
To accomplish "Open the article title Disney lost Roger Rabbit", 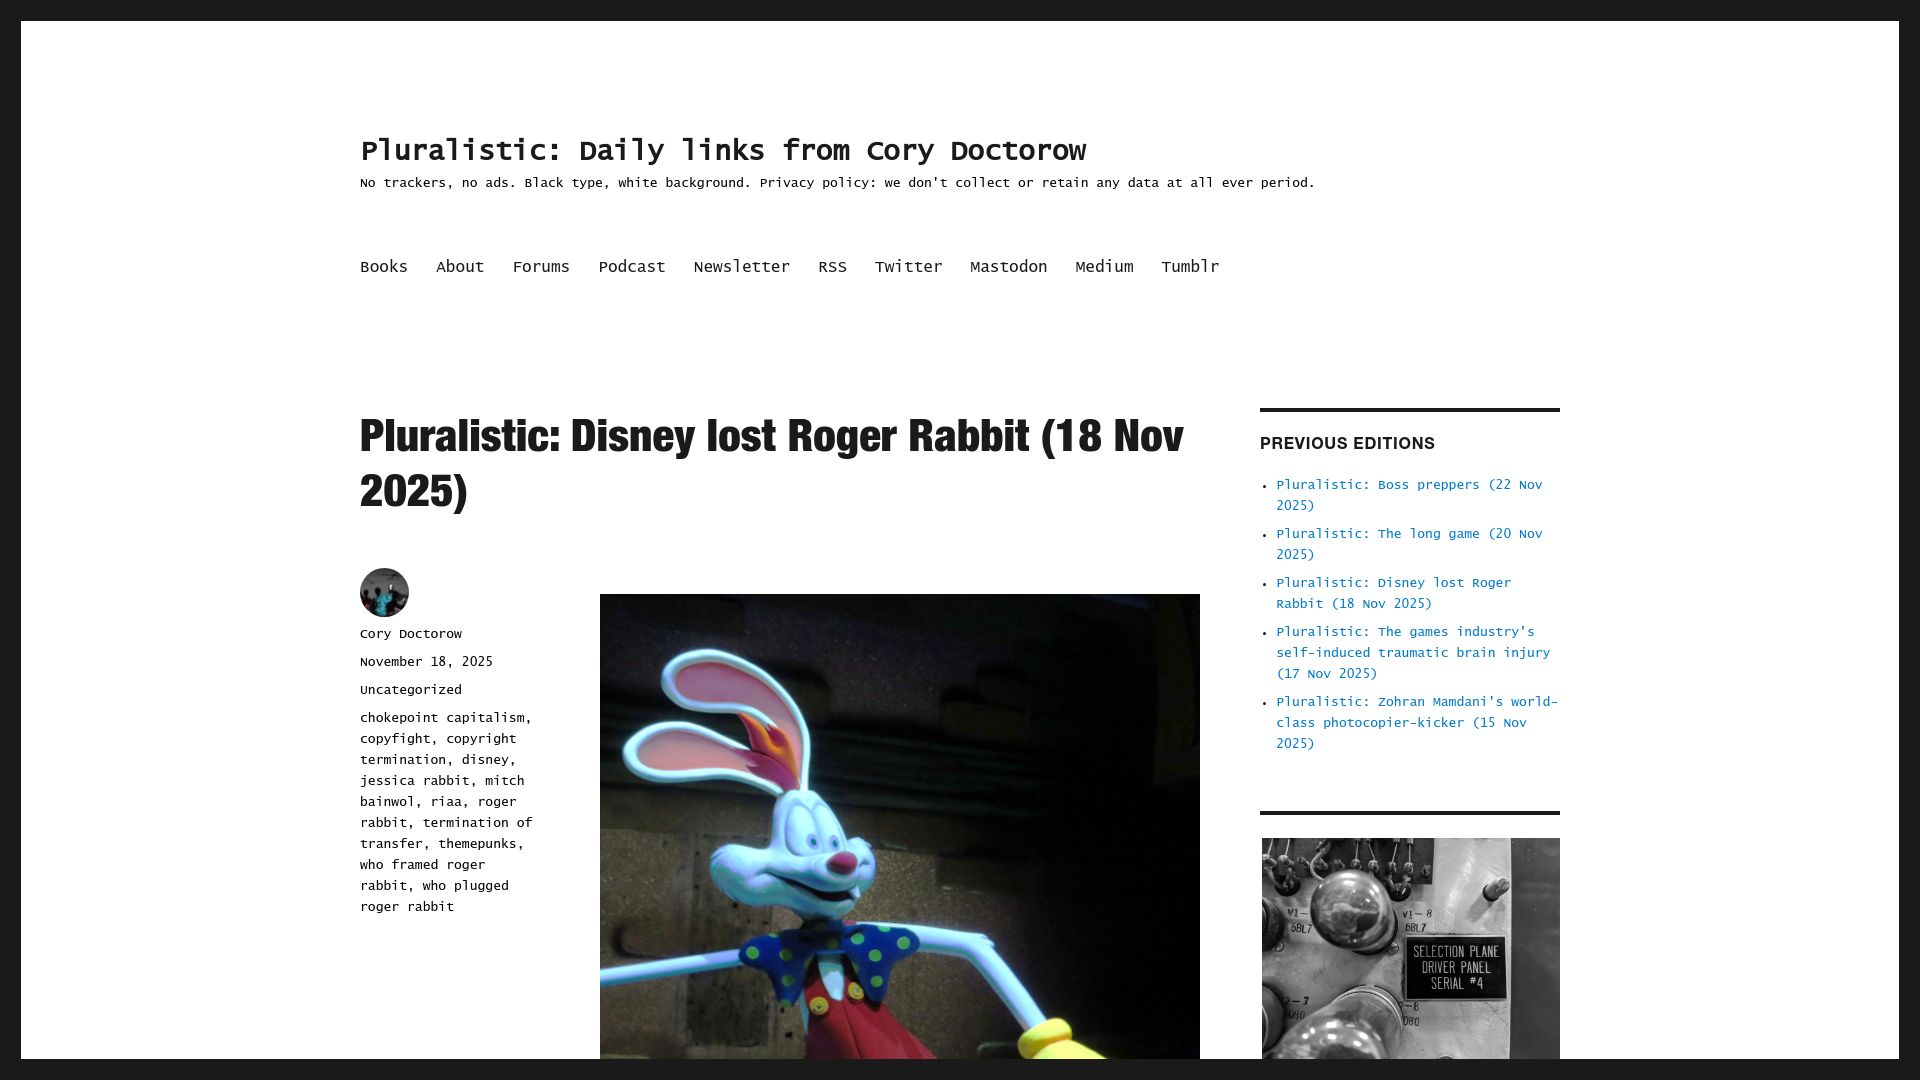I will pos(771,463).
